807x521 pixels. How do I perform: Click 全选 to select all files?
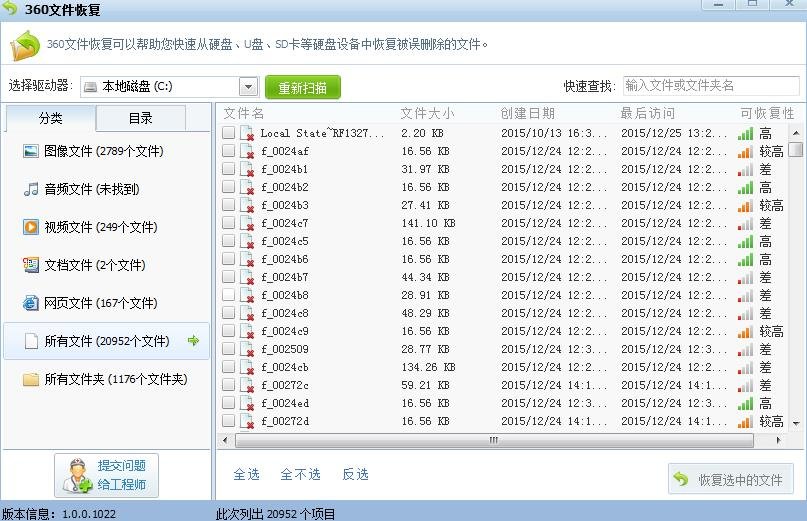click(x=247, y=474)
